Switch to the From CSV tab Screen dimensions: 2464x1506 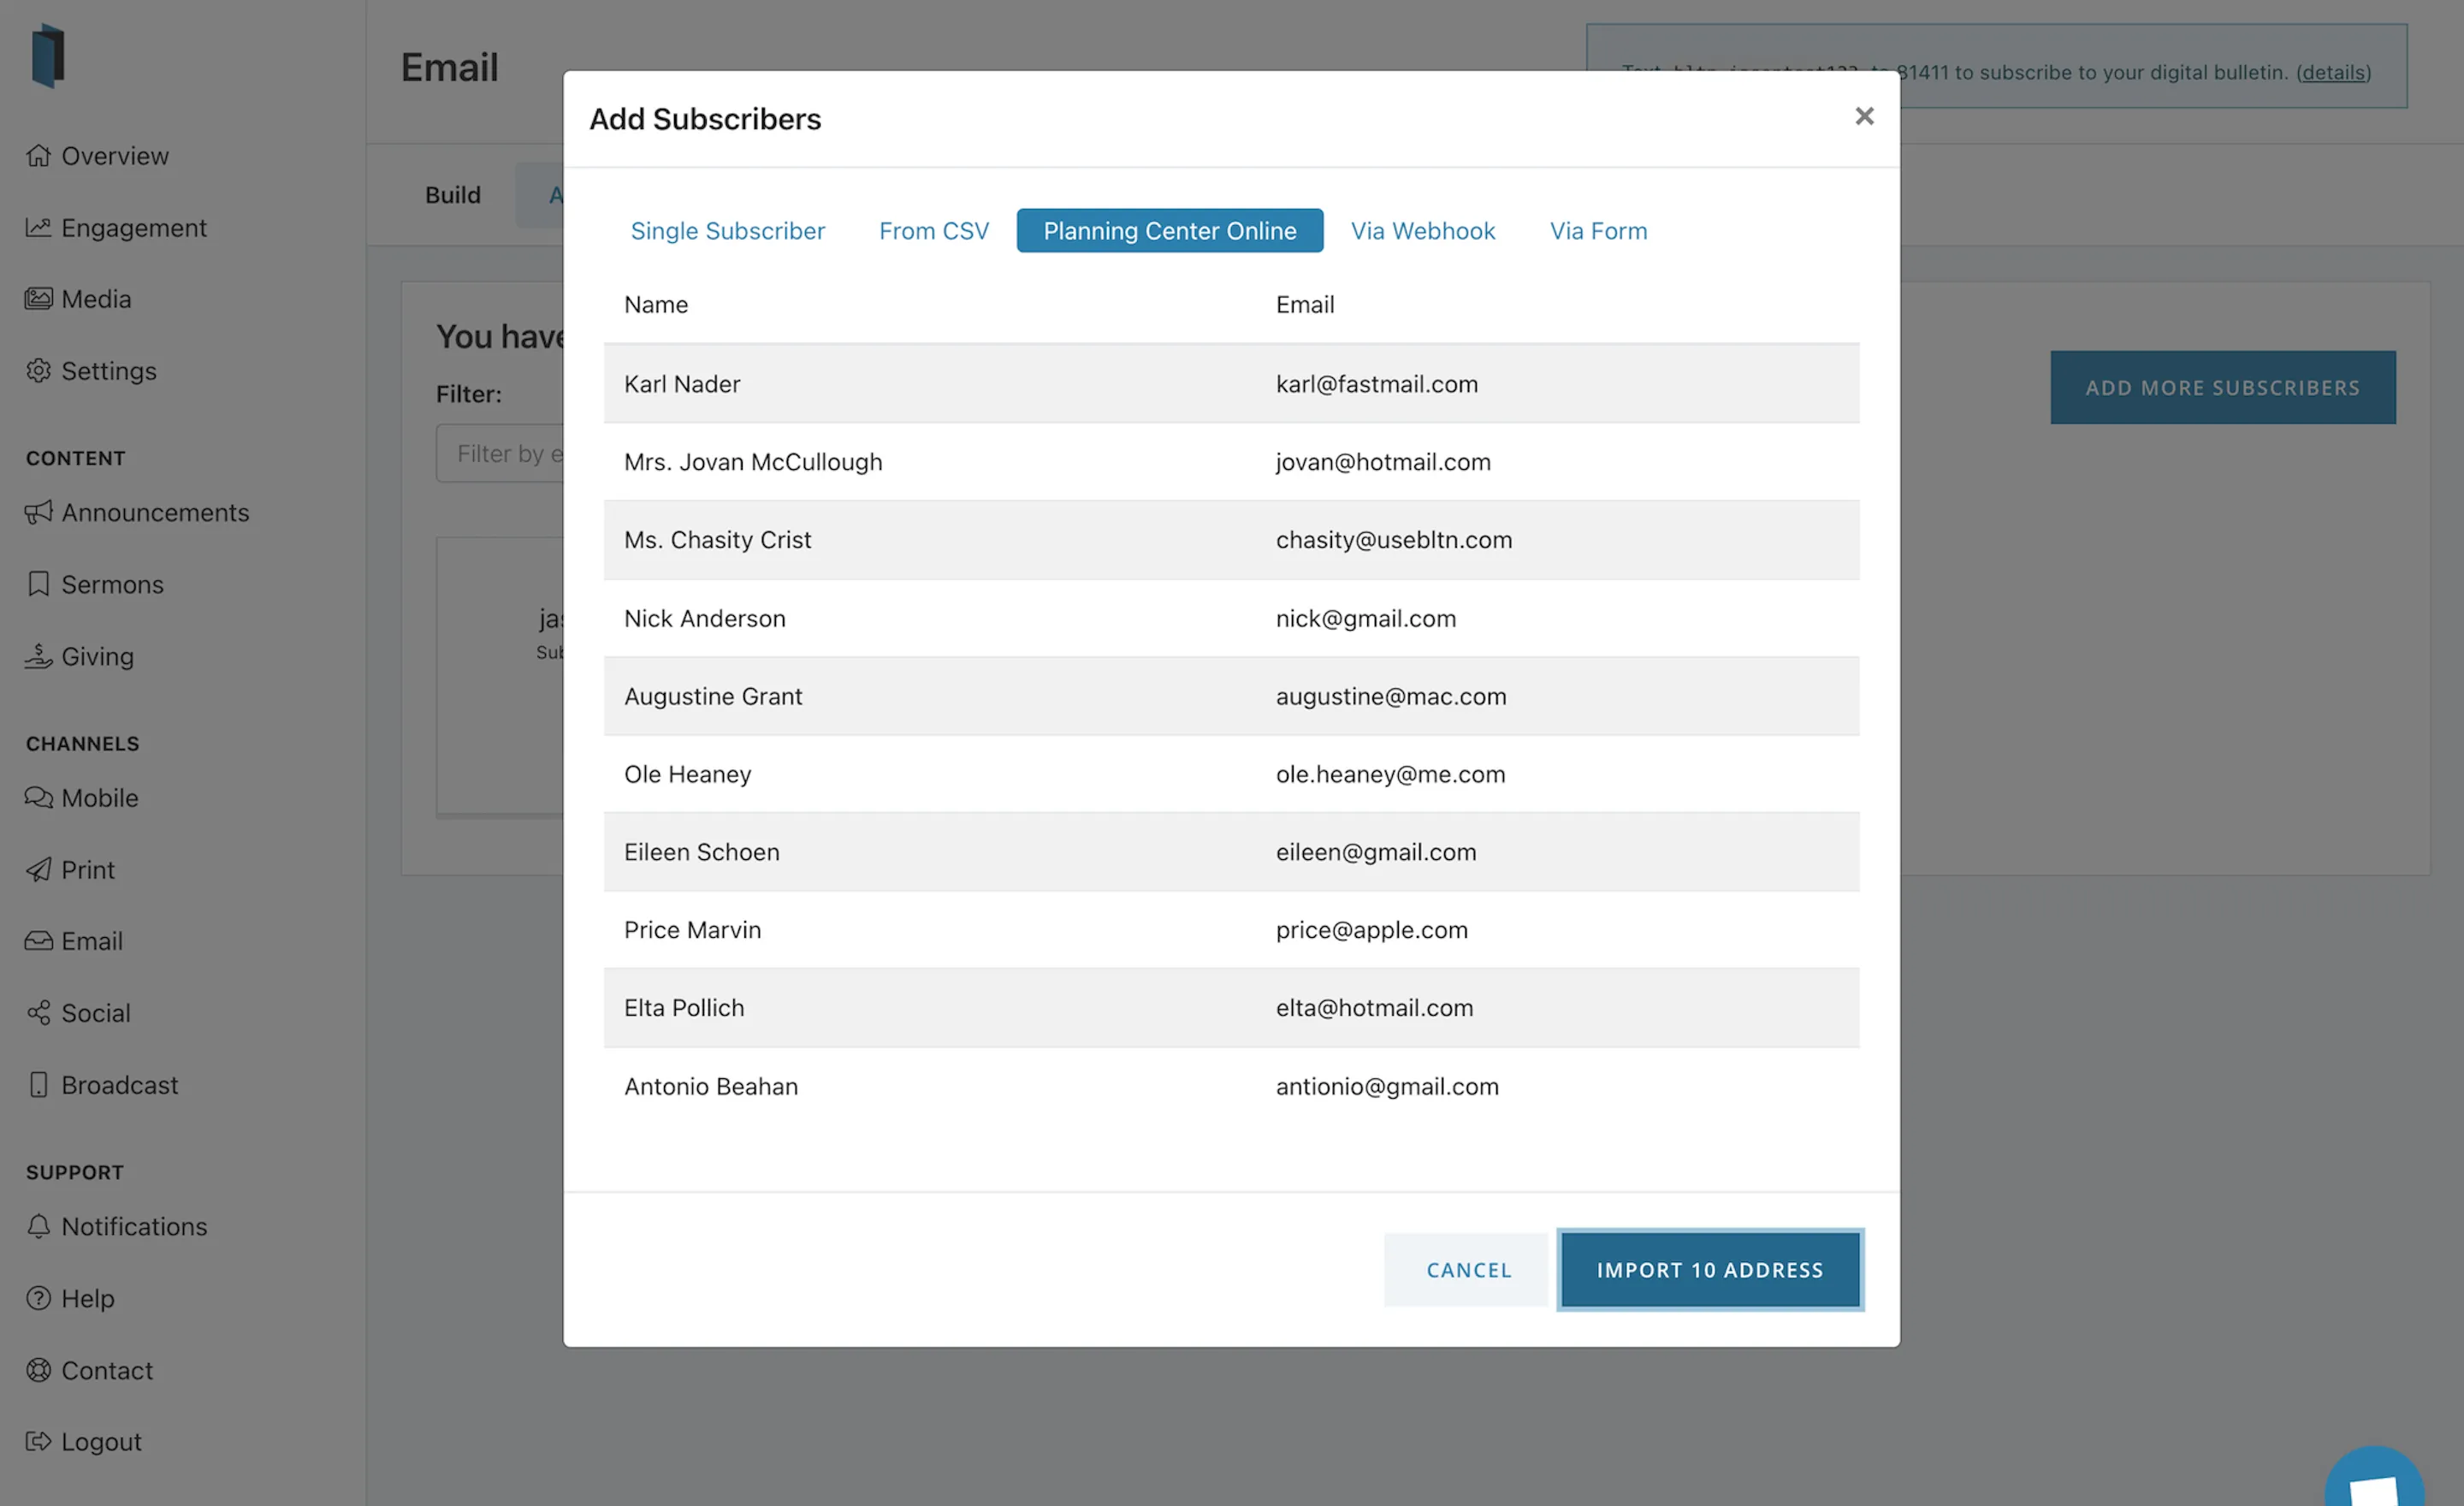pyautogui.click(x=933, y=230)
